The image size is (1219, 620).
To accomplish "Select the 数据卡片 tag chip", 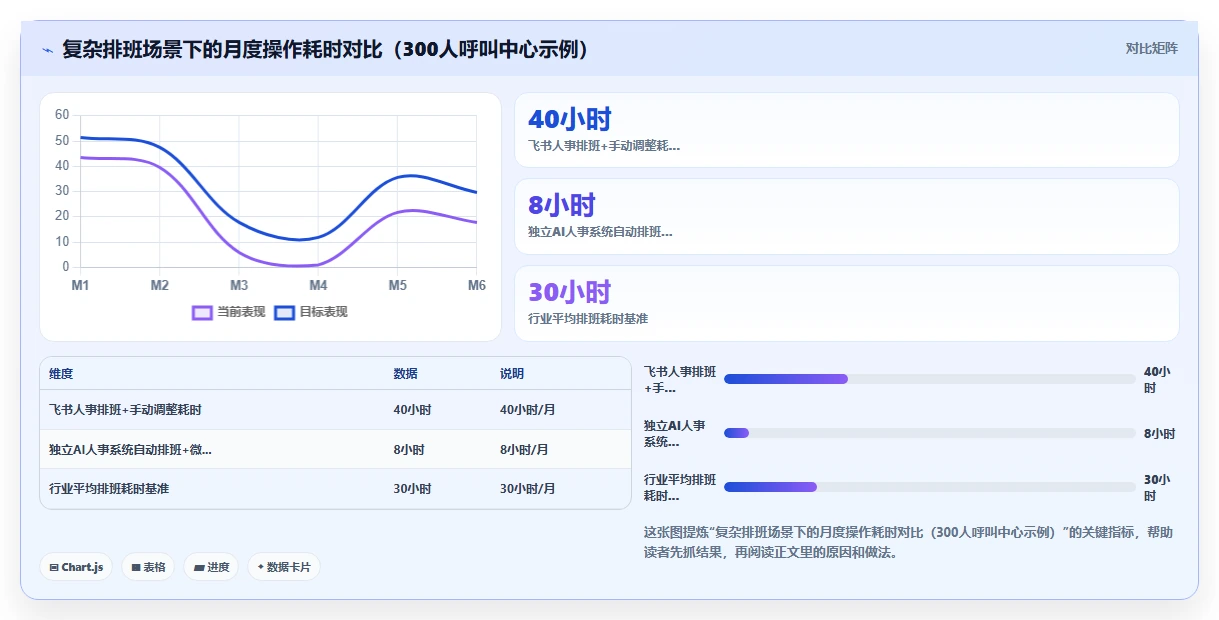I will pos(284,567).
